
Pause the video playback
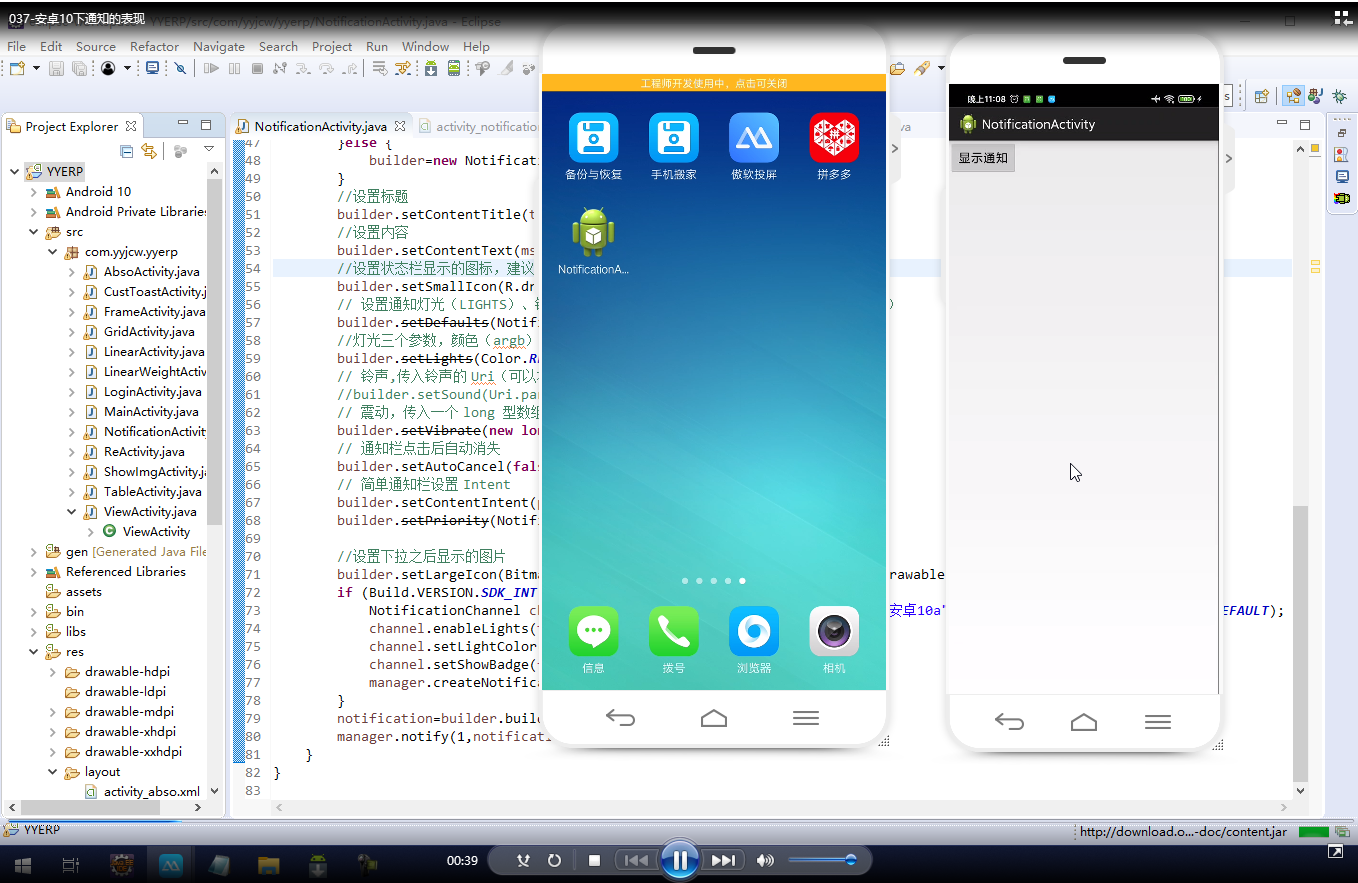pos(679,860)
